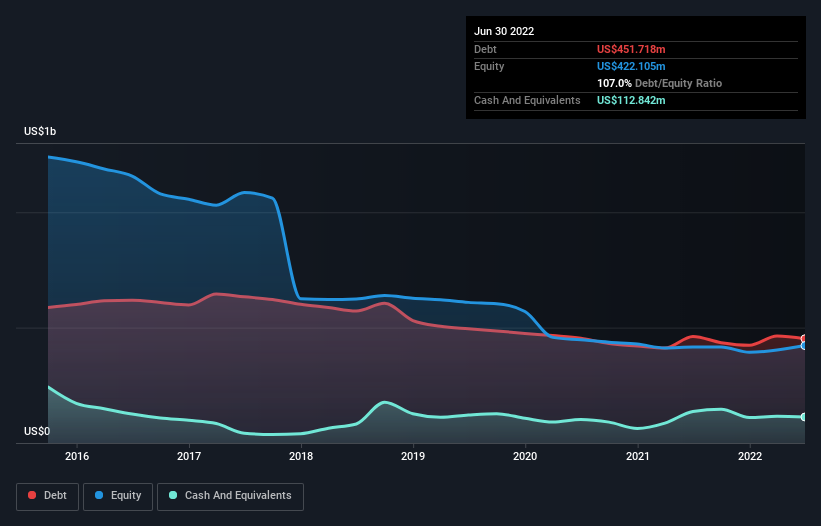Toggle the Equity legend button
This screenshot has width=821, height=526.
click(118, 496)
